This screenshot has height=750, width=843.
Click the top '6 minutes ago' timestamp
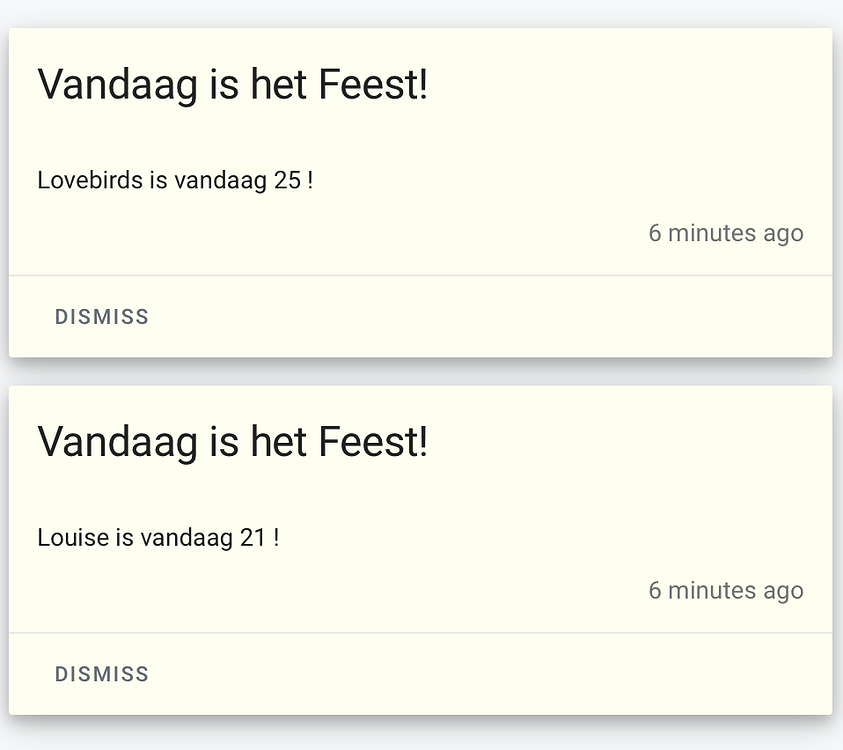coord(725,232)
